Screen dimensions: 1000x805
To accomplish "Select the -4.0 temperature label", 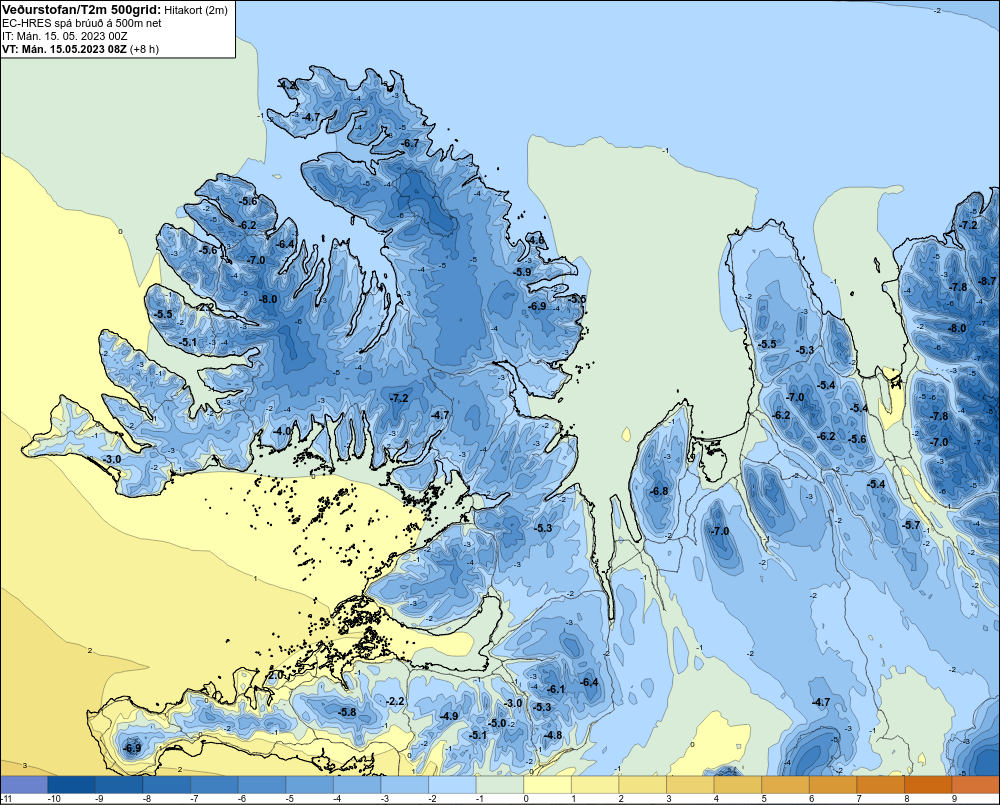I will 282,431.
